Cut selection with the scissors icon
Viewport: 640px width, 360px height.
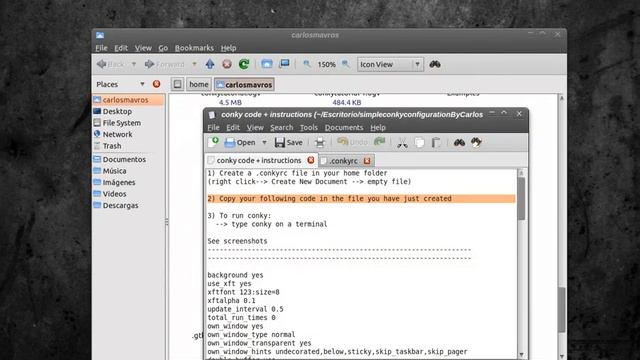[x=402, y=142]
